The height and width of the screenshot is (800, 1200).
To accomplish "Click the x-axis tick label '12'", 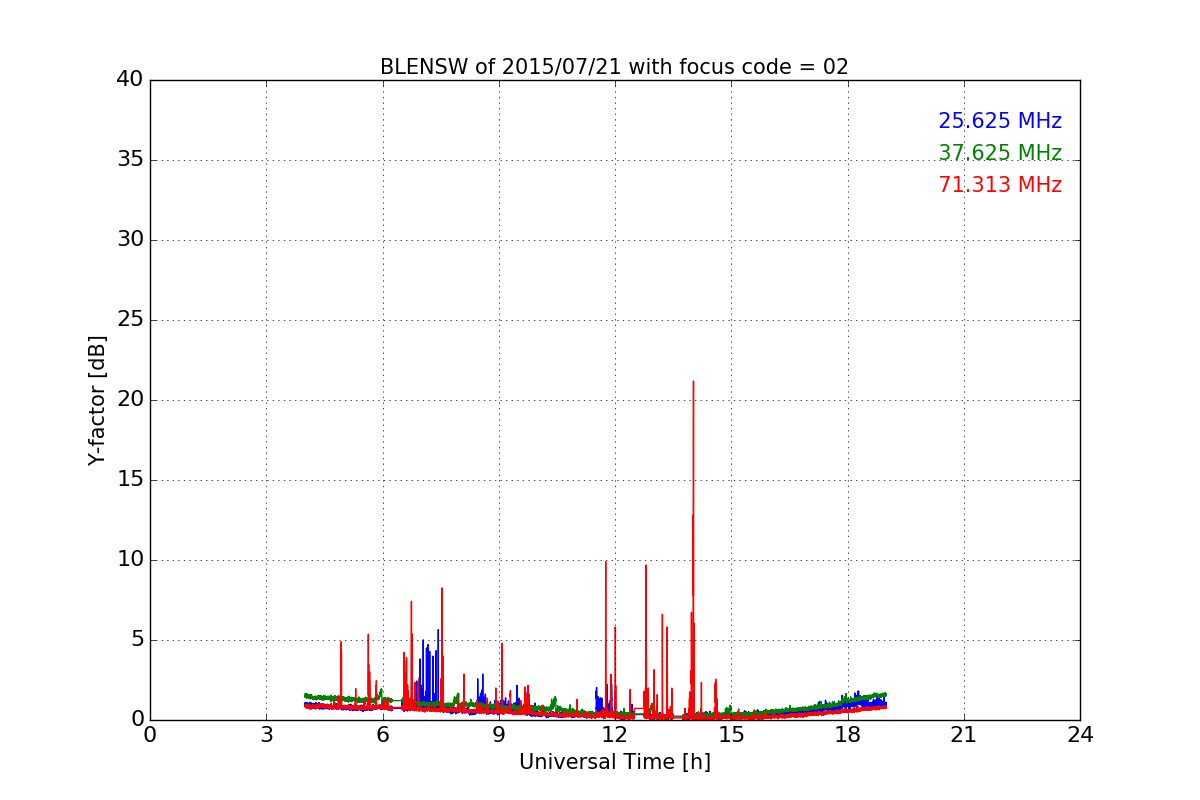I will 615,735.
